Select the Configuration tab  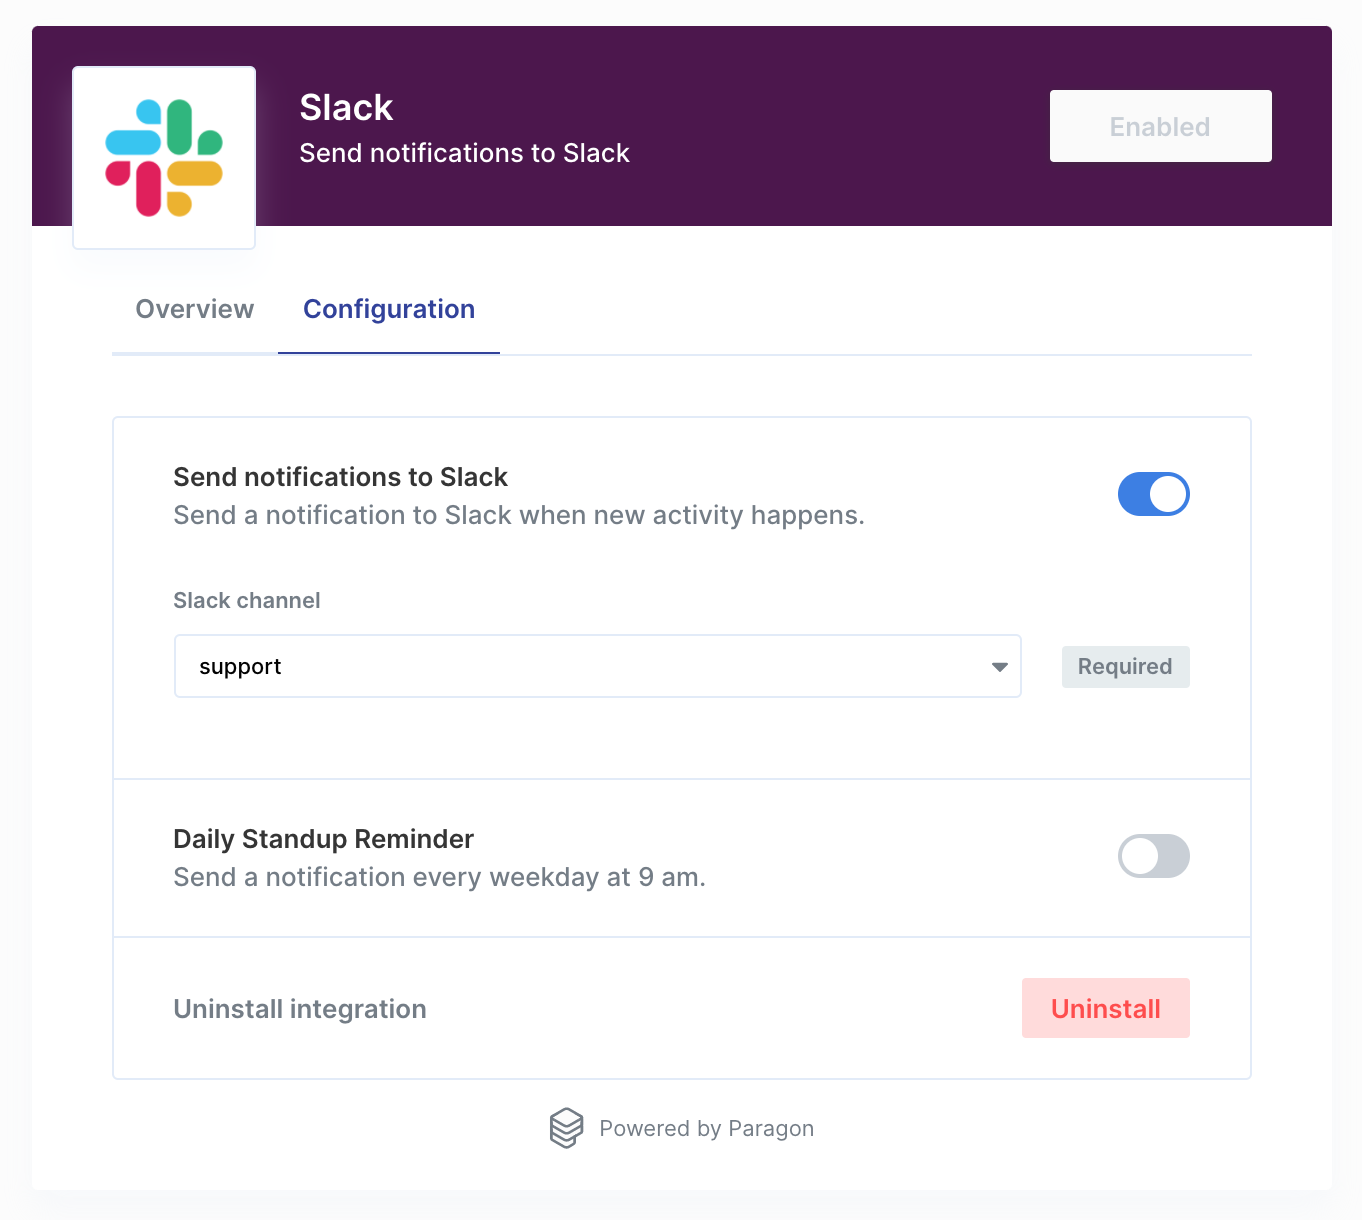[389, 309]
